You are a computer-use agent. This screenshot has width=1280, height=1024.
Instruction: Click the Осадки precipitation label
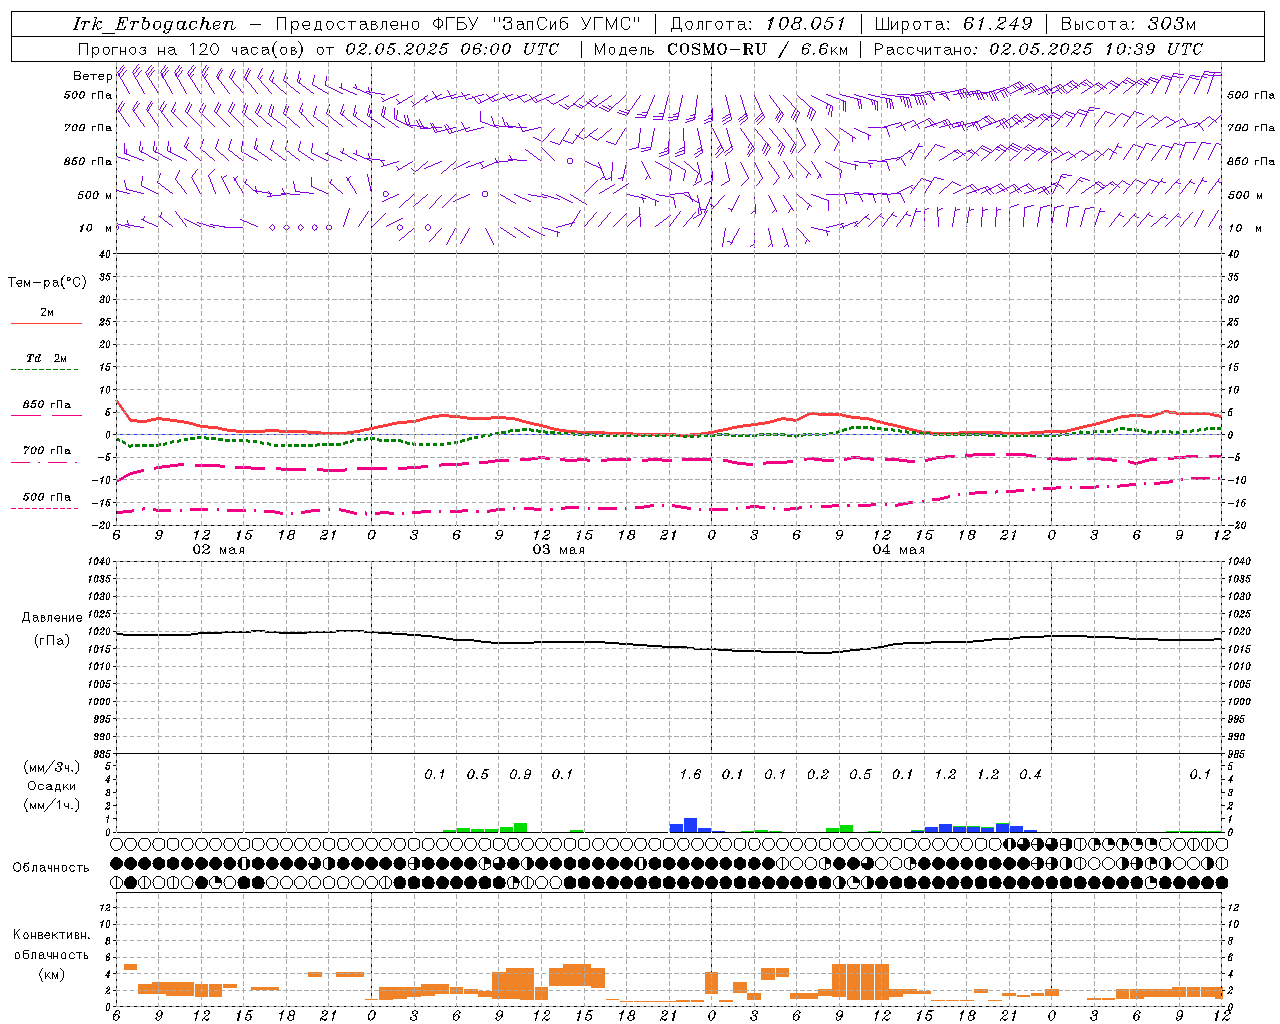[52, 786]
